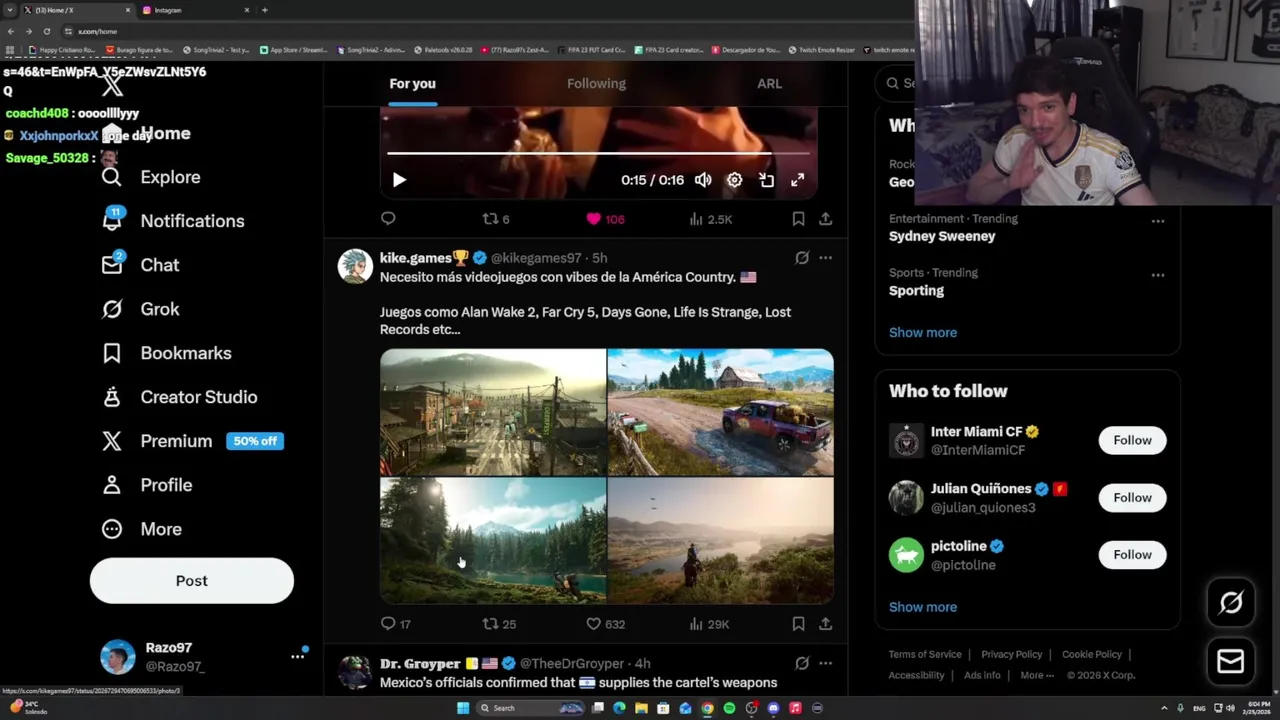This screenshot has width=1280, height=720.
Task: Open Bookmarks in the sidebar
Action: tap(166, 353)
